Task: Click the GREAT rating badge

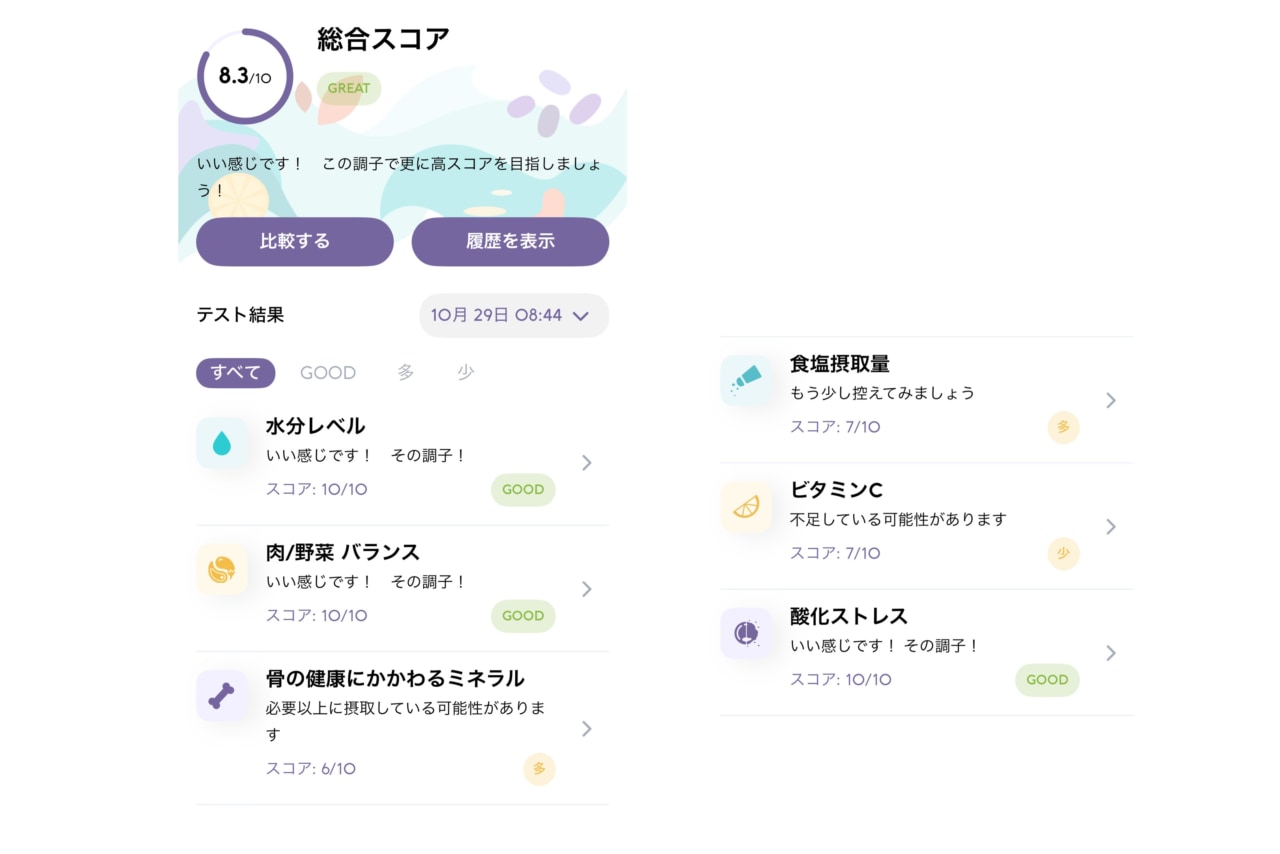Action: 349,88
